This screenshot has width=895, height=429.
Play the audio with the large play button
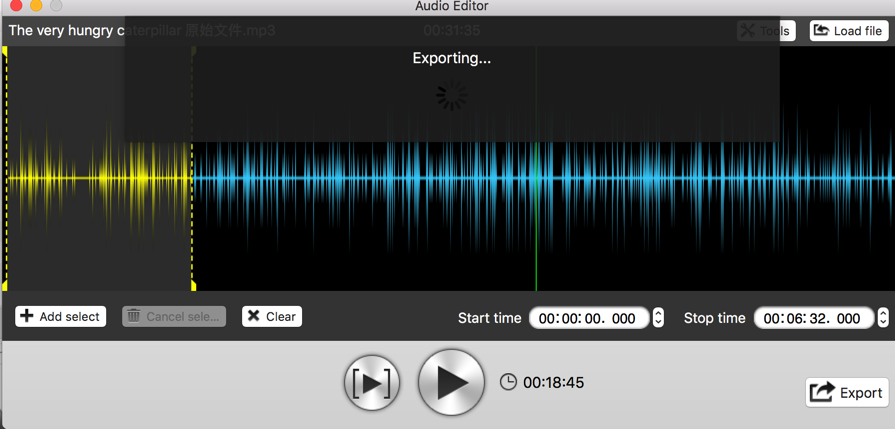coord(451,382)
